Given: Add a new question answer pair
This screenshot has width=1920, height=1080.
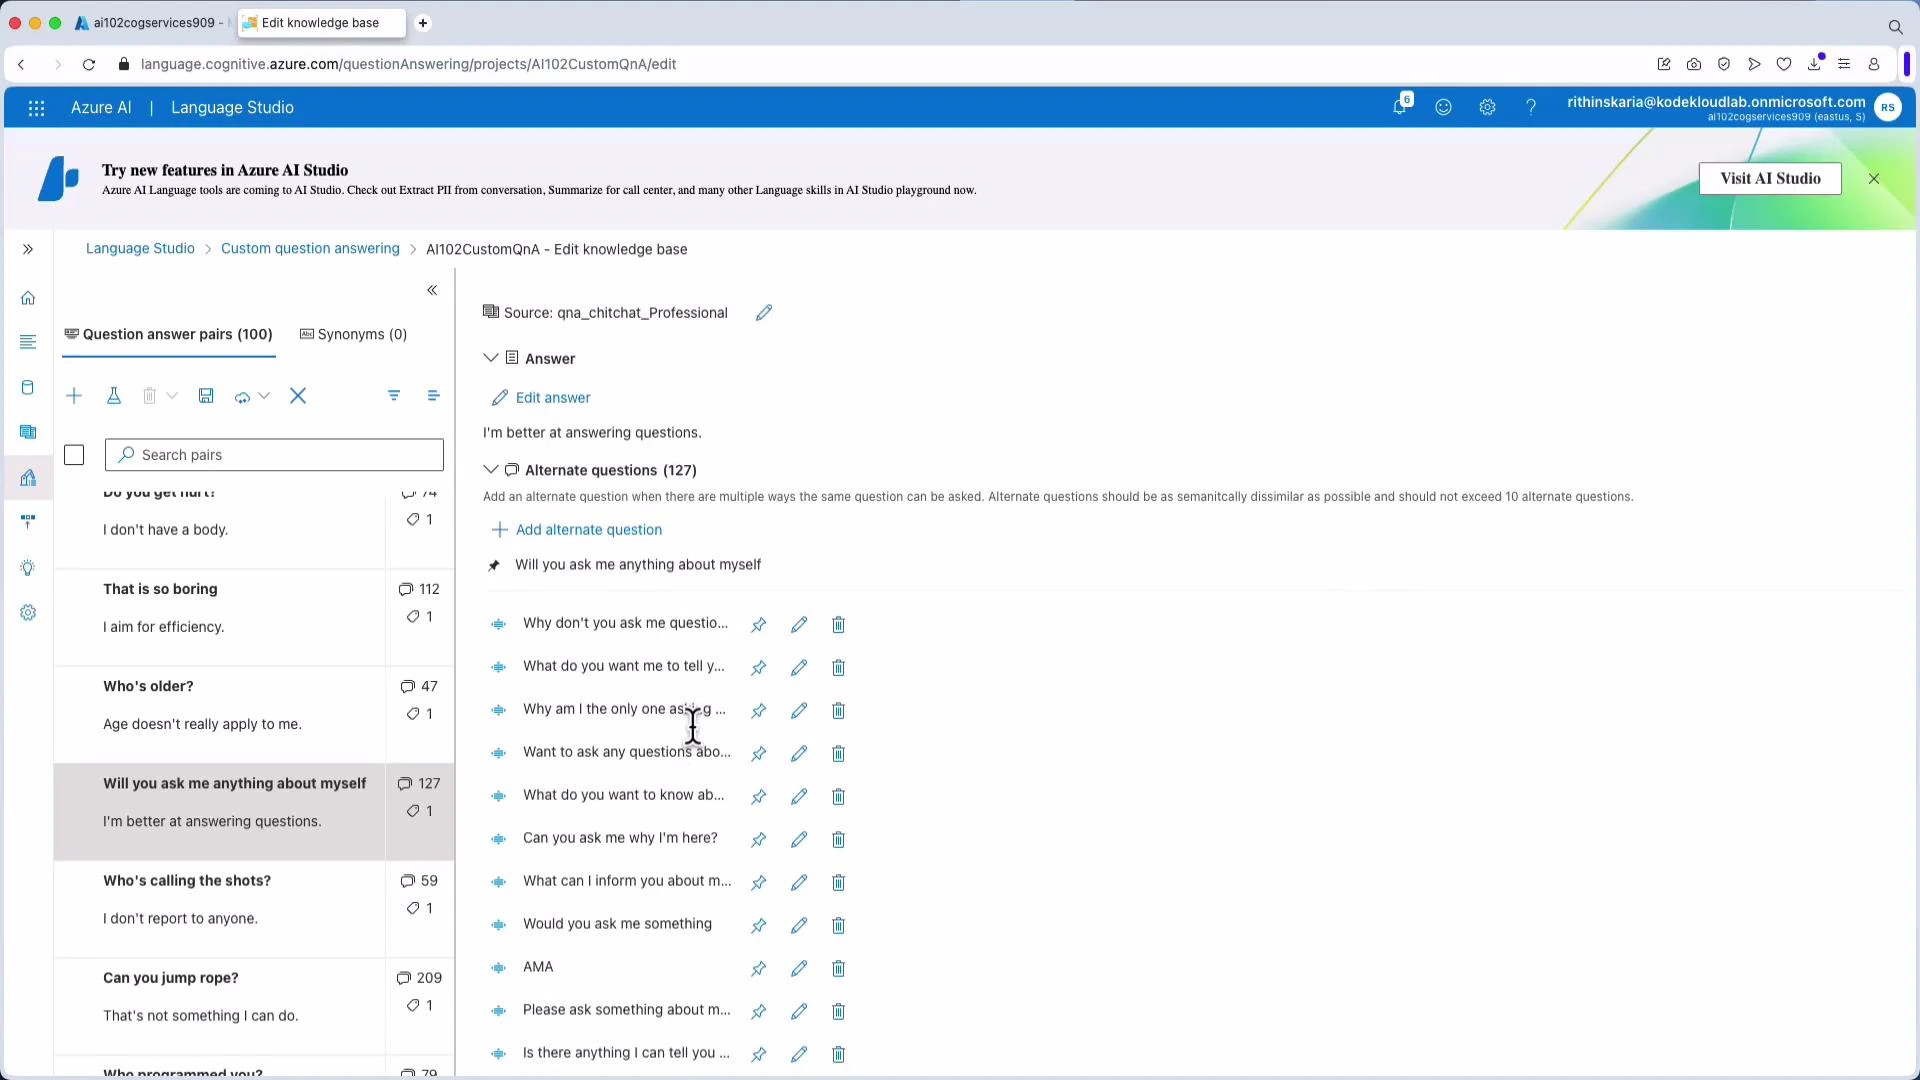Looking at the screenshot, I should 74,395.
